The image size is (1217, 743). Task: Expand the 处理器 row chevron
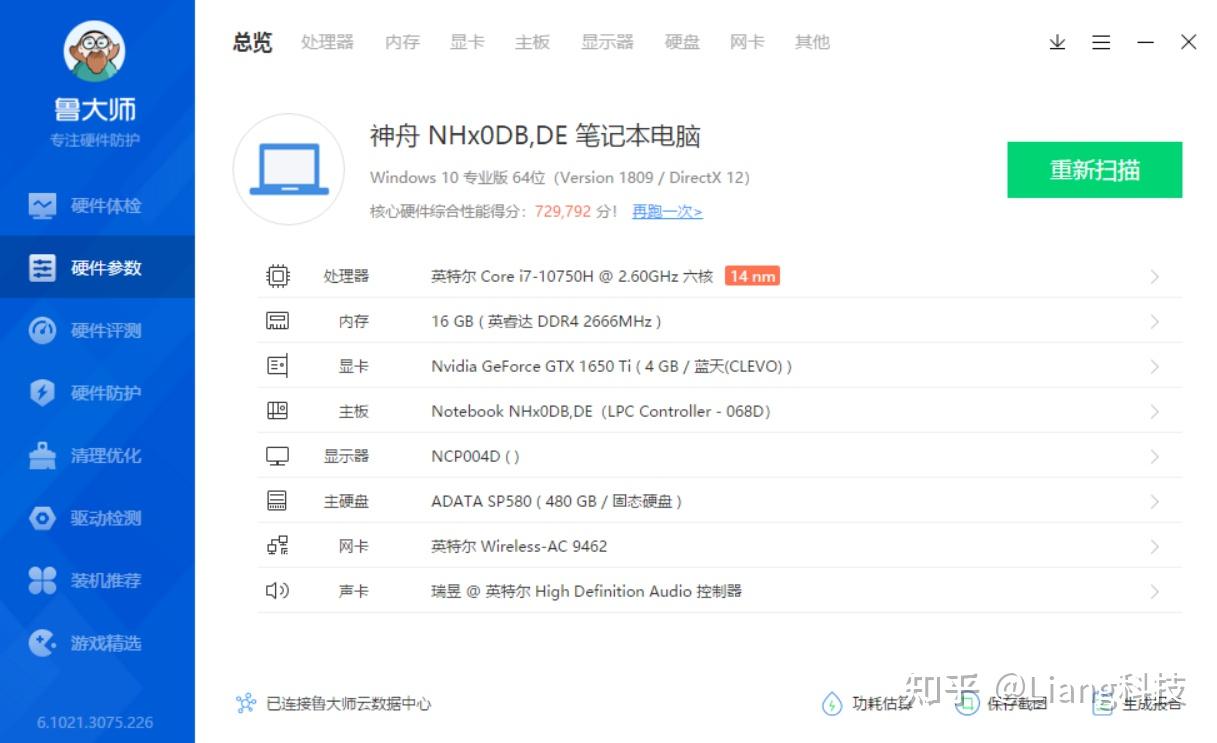[x=1154, y=277]
